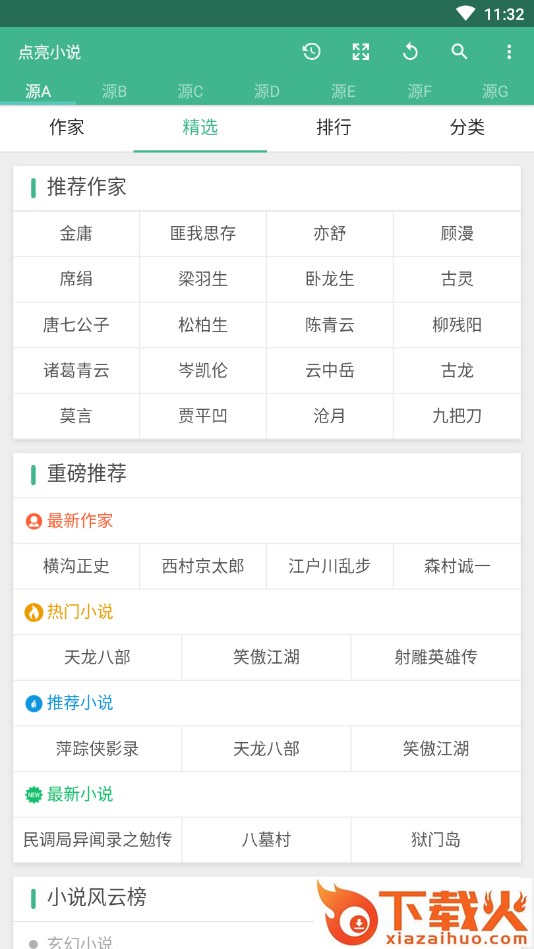Tap the flame icon beside 热门小说
534x949 pixels.
tap(33, 612)
